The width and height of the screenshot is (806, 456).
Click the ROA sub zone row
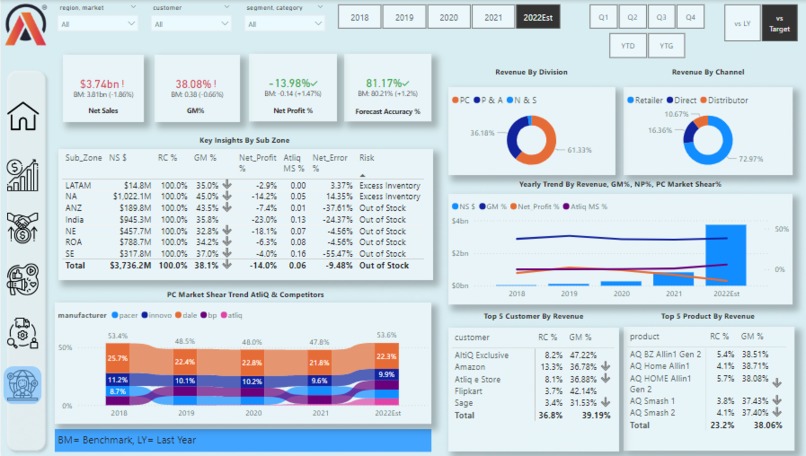click(x=243, y=242)
